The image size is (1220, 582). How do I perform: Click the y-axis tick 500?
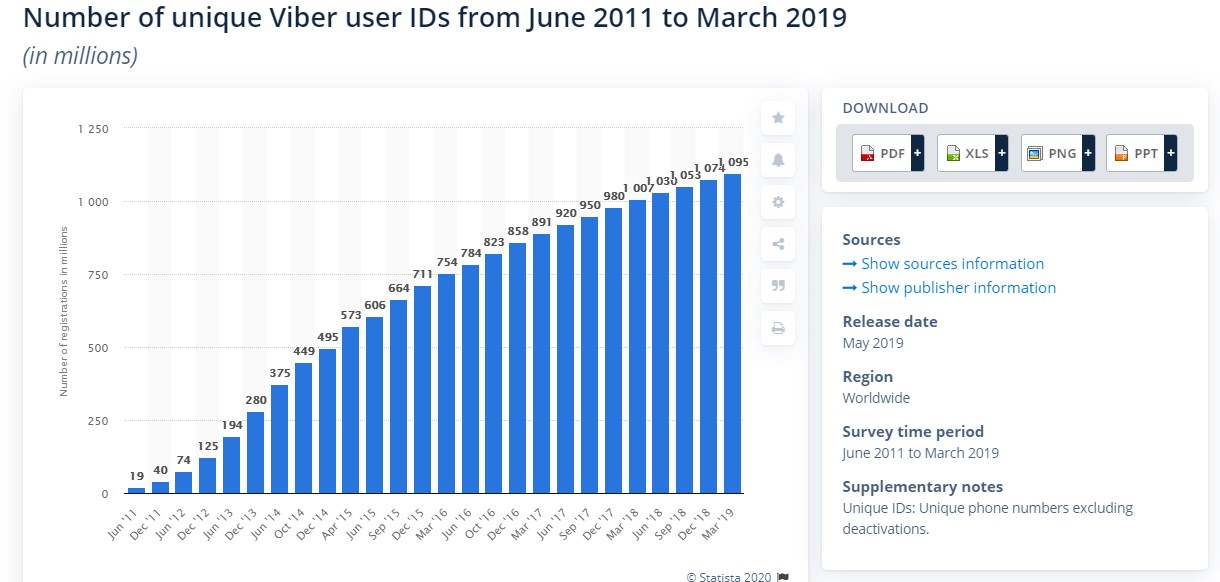(x=99, y=348)
